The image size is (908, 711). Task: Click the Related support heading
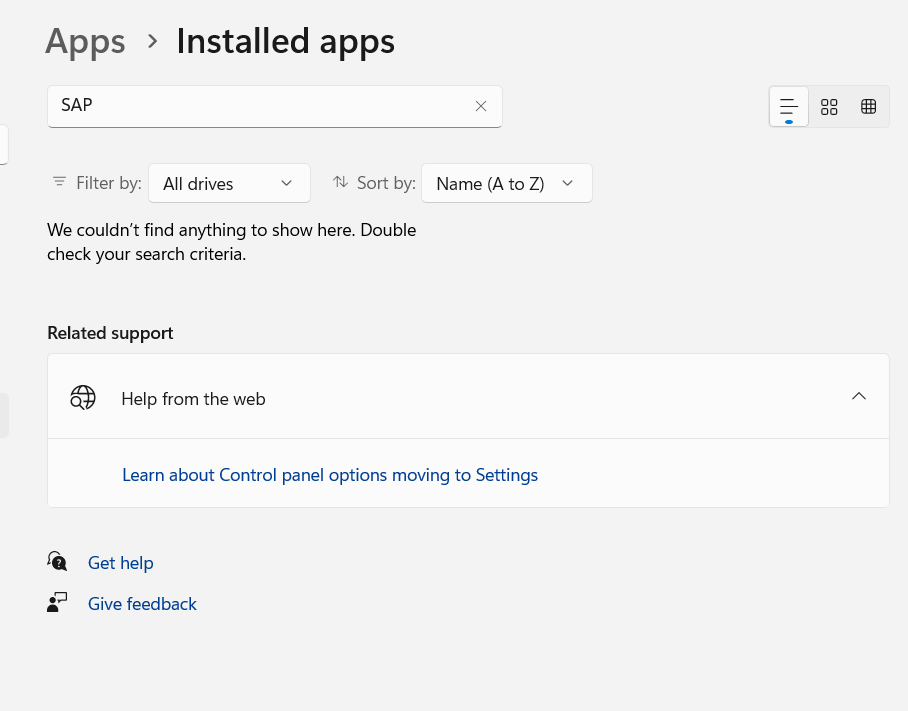110,333
